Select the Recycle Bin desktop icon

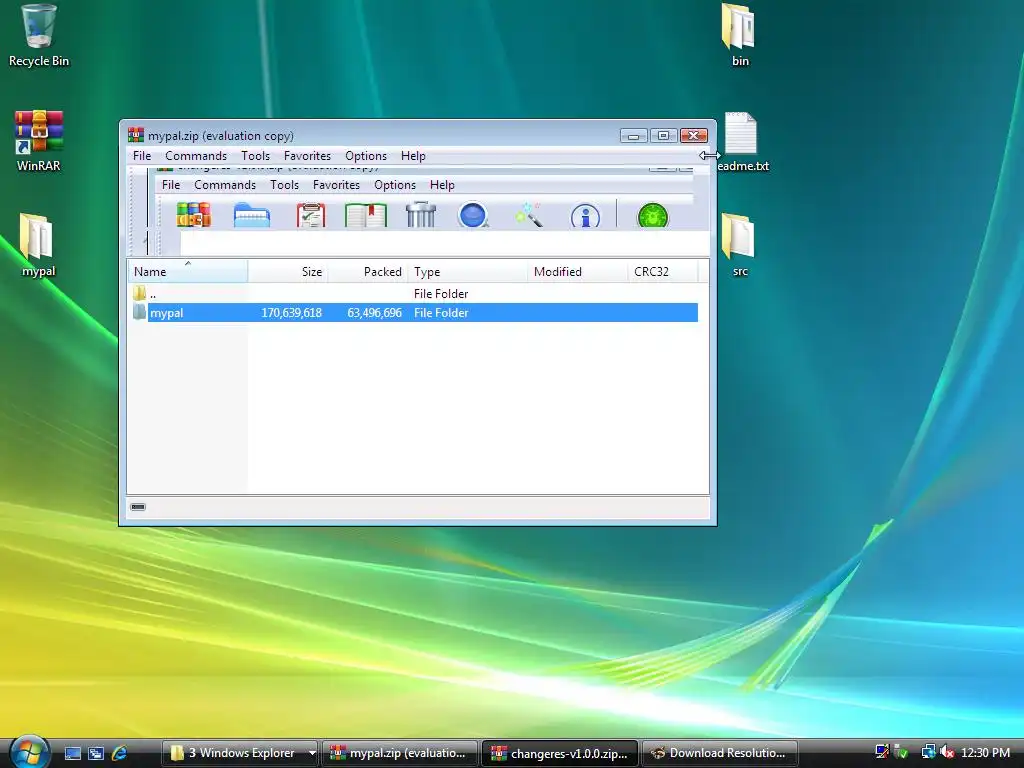[39, 36]
